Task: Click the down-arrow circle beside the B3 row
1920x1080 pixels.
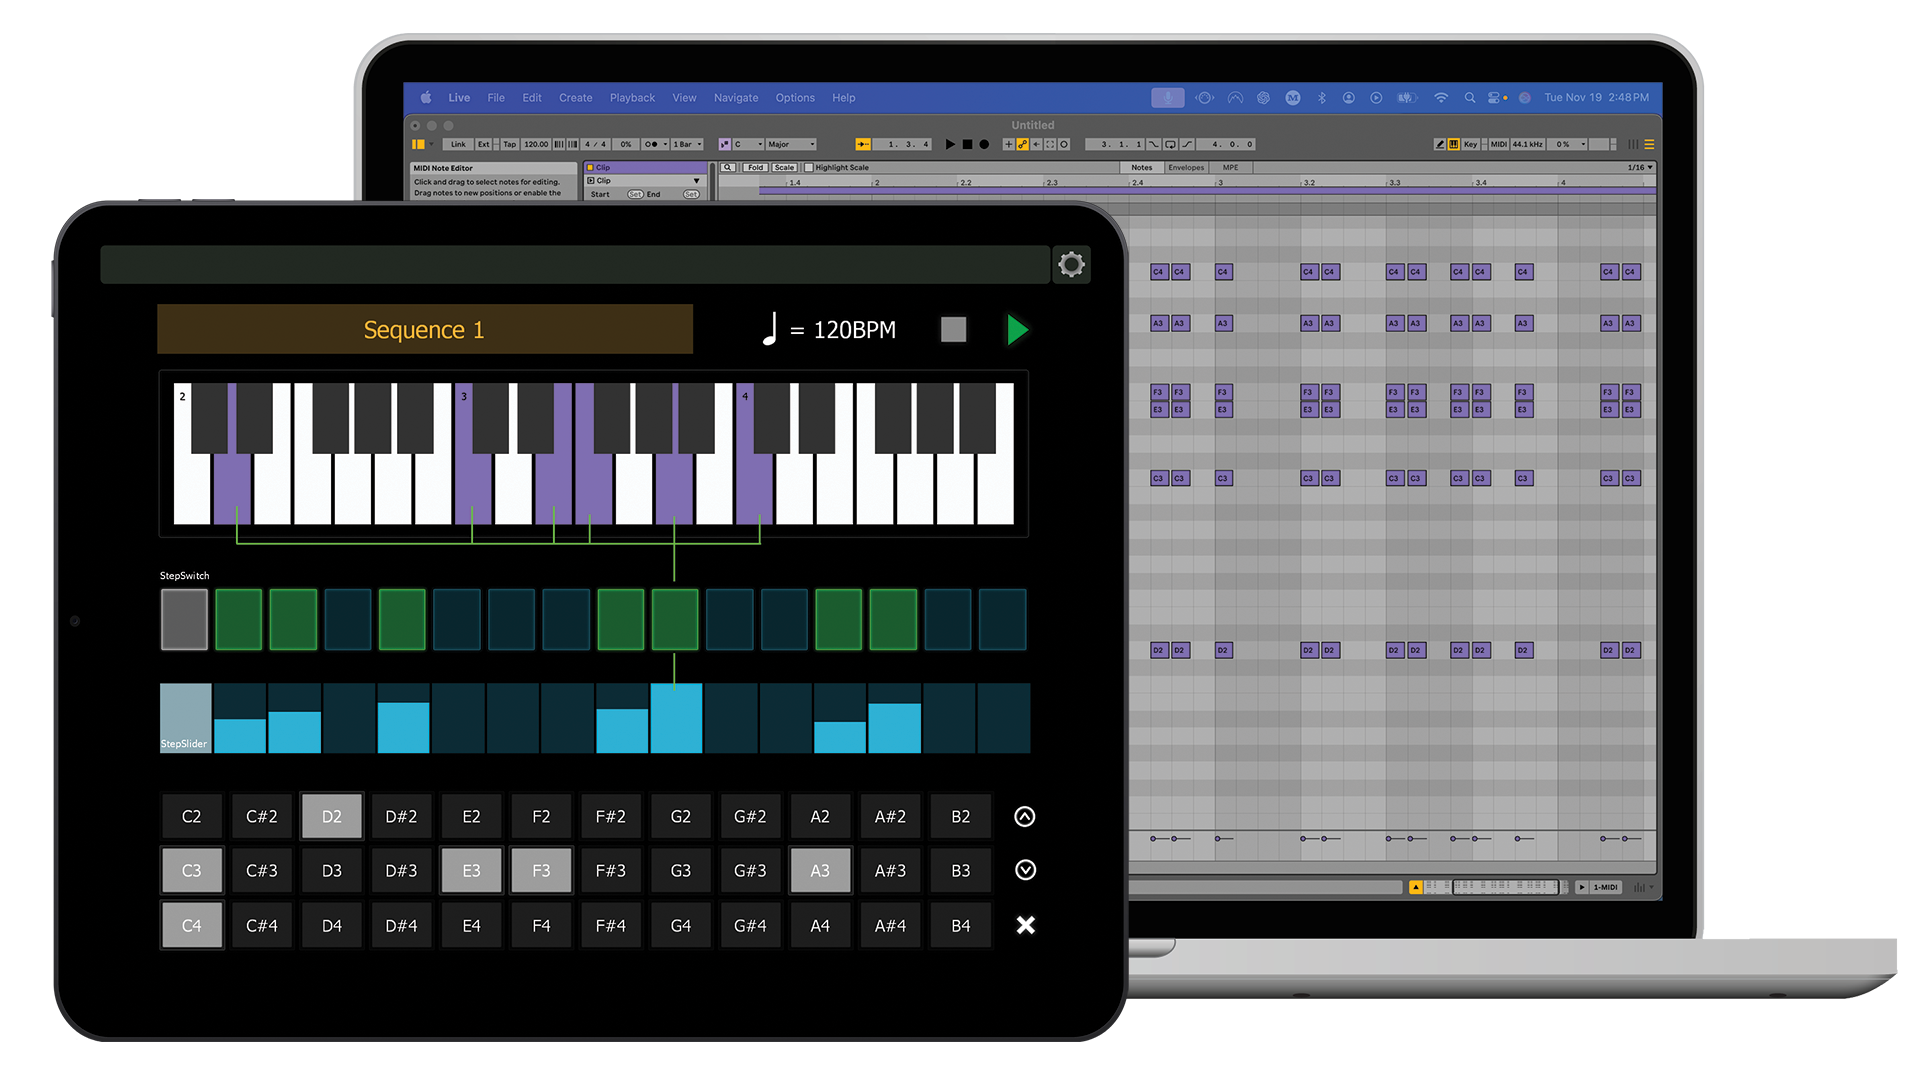Action: 1025,870
